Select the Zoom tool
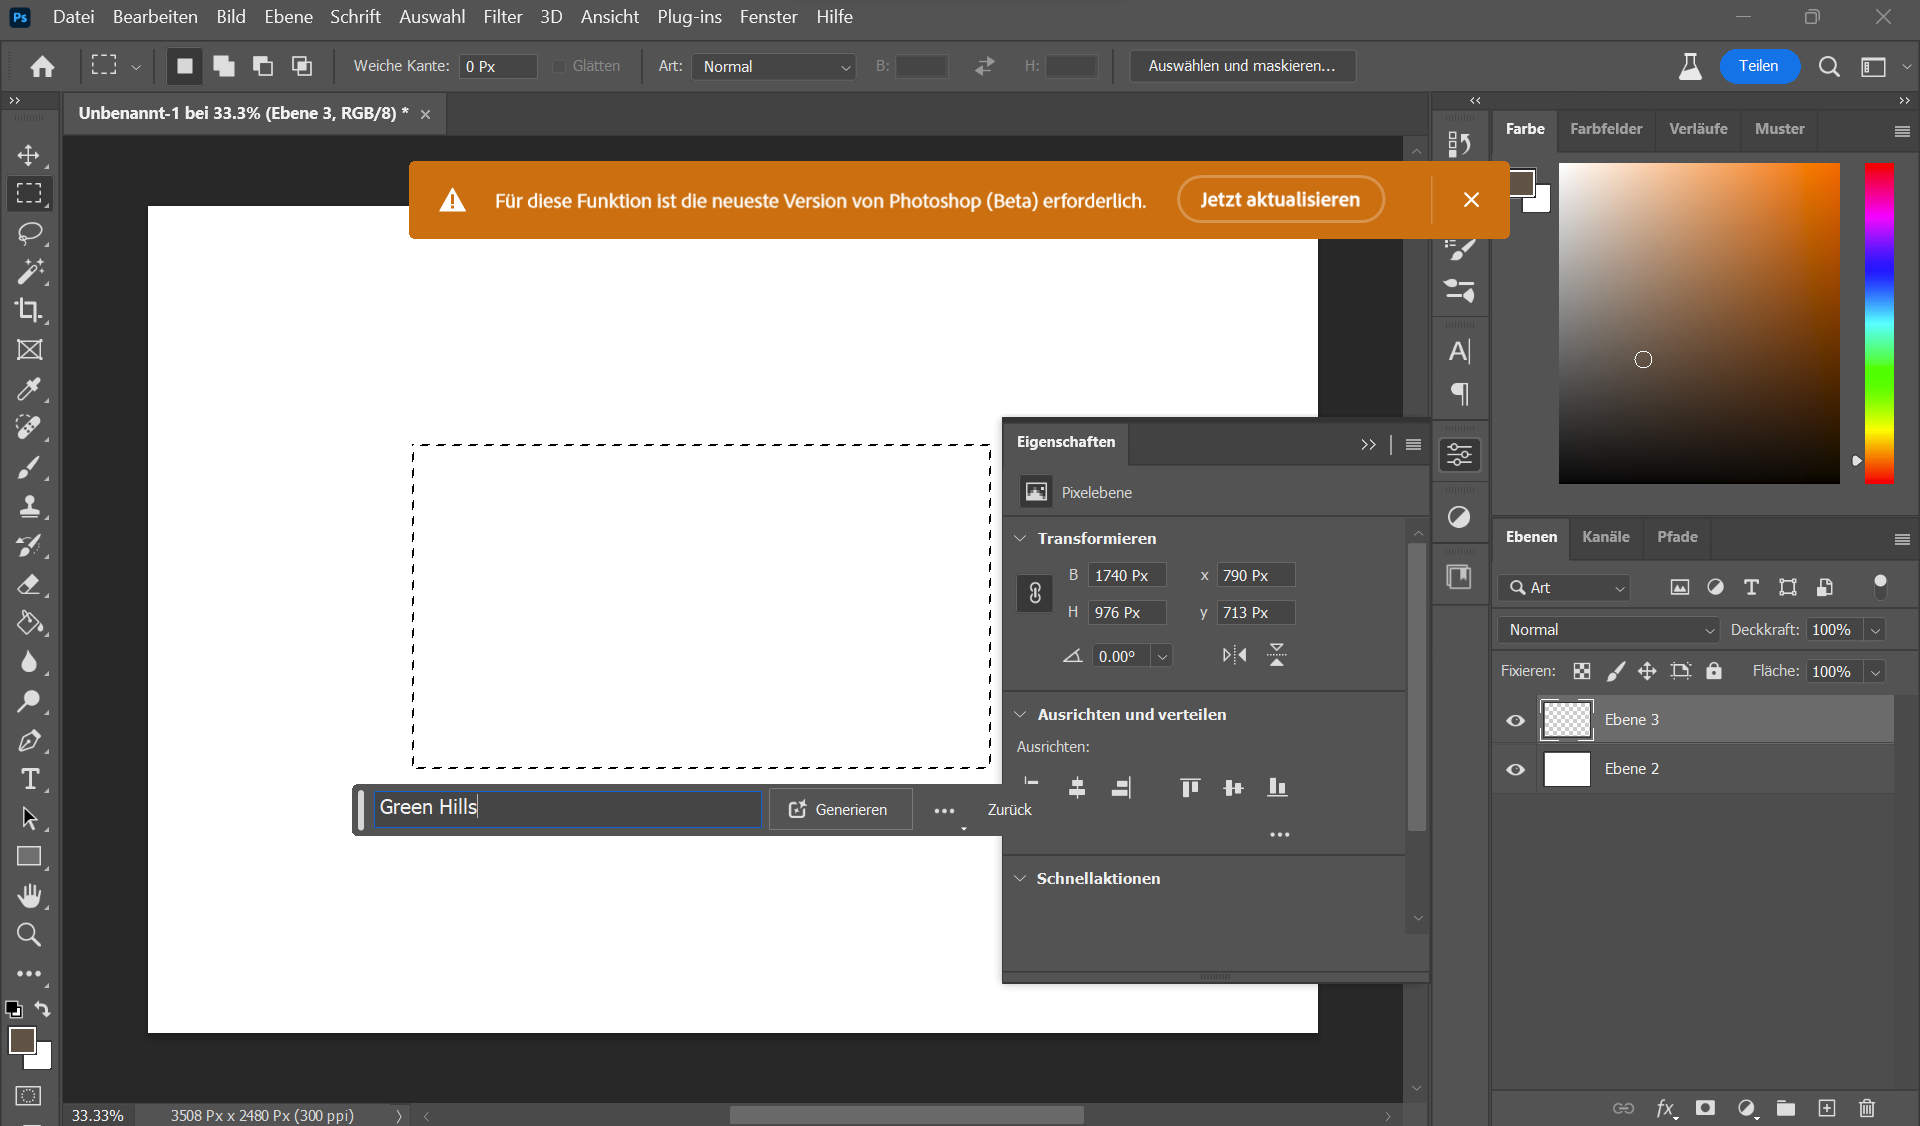Viewport: 1920px width, 1126px height. (29, 935)
